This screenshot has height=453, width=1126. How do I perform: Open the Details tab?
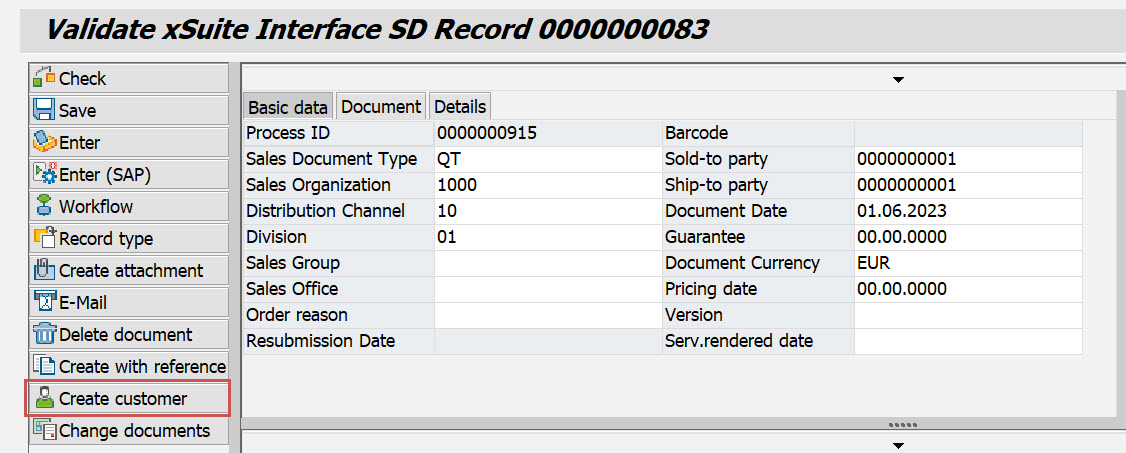tap(460, 106)
